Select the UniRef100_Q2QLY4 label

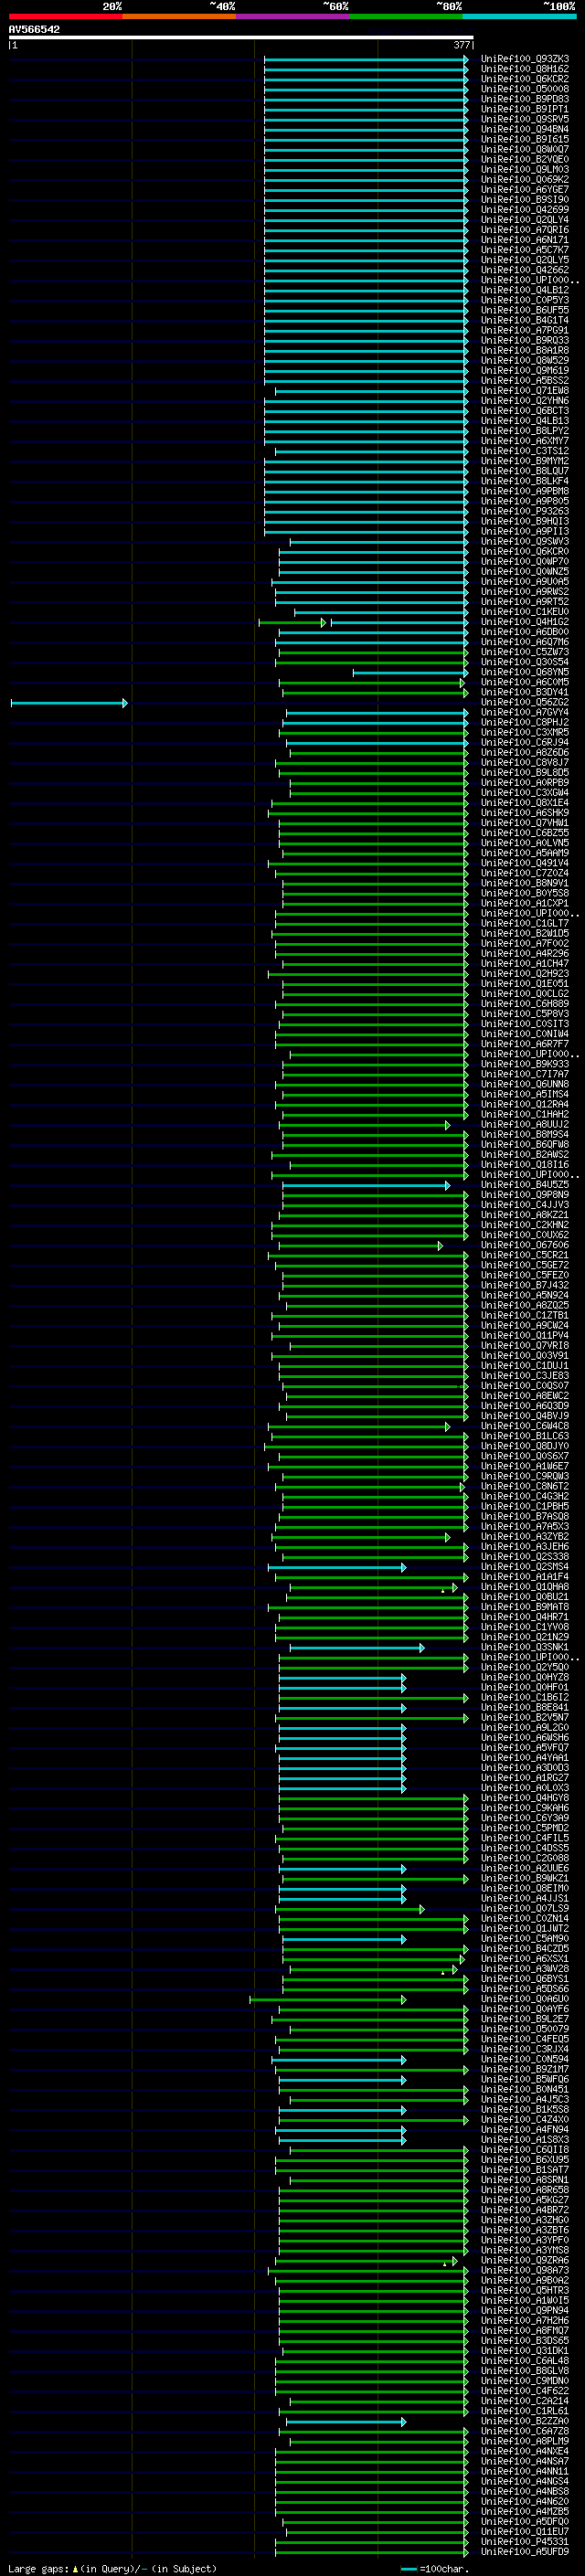click(x=525, y=220)
